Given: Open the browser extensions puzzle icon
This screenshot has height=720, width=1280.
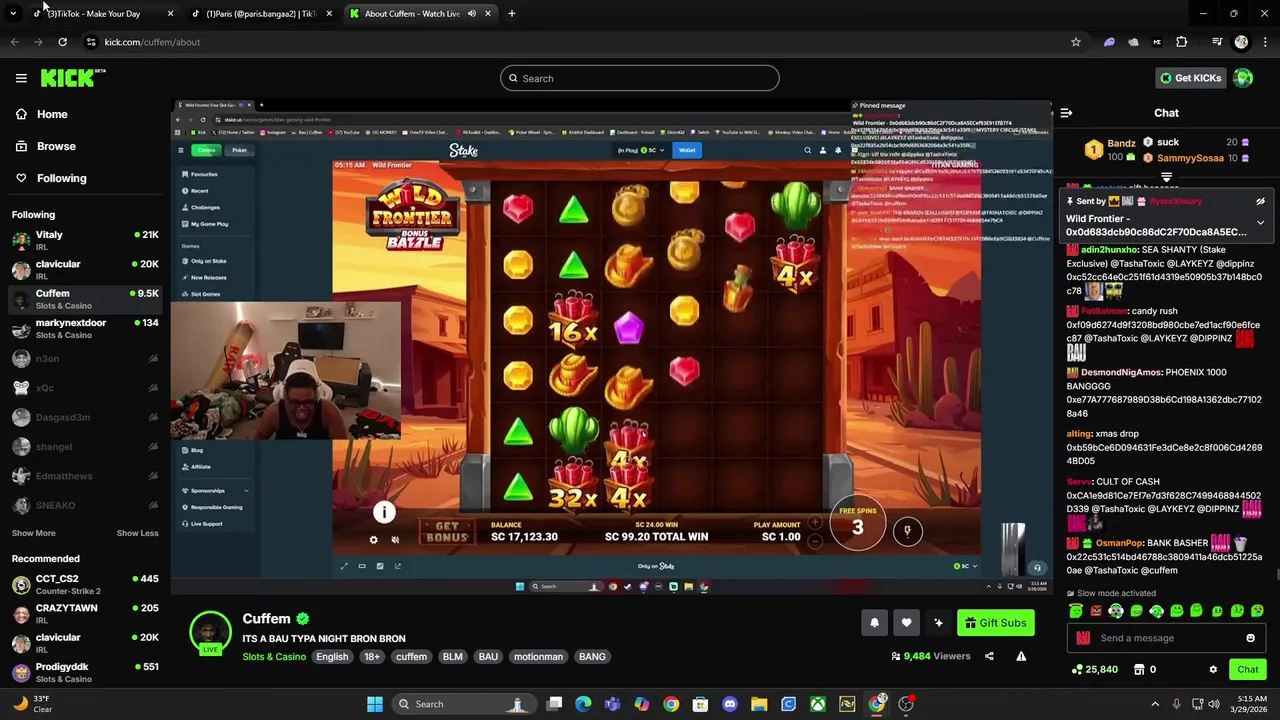Looking at the screenshot, I should tap(1181, 42).
